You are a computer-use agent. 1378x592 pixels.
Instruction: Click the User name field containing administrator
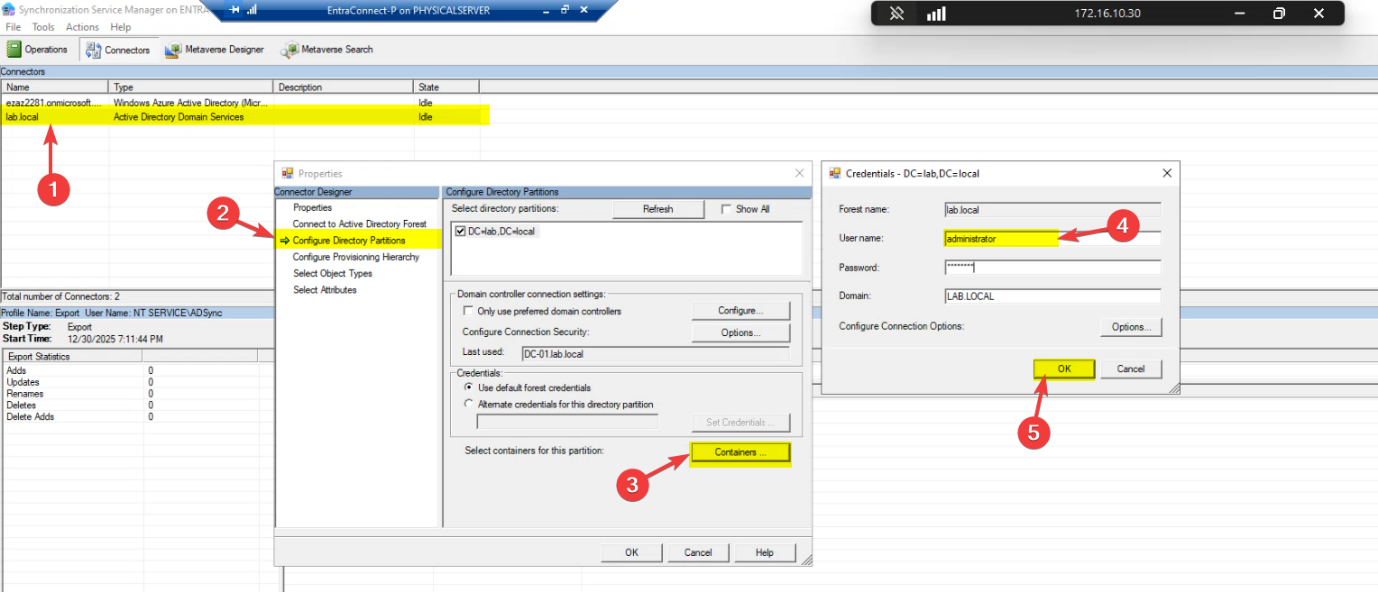(x=1052, y=239)
